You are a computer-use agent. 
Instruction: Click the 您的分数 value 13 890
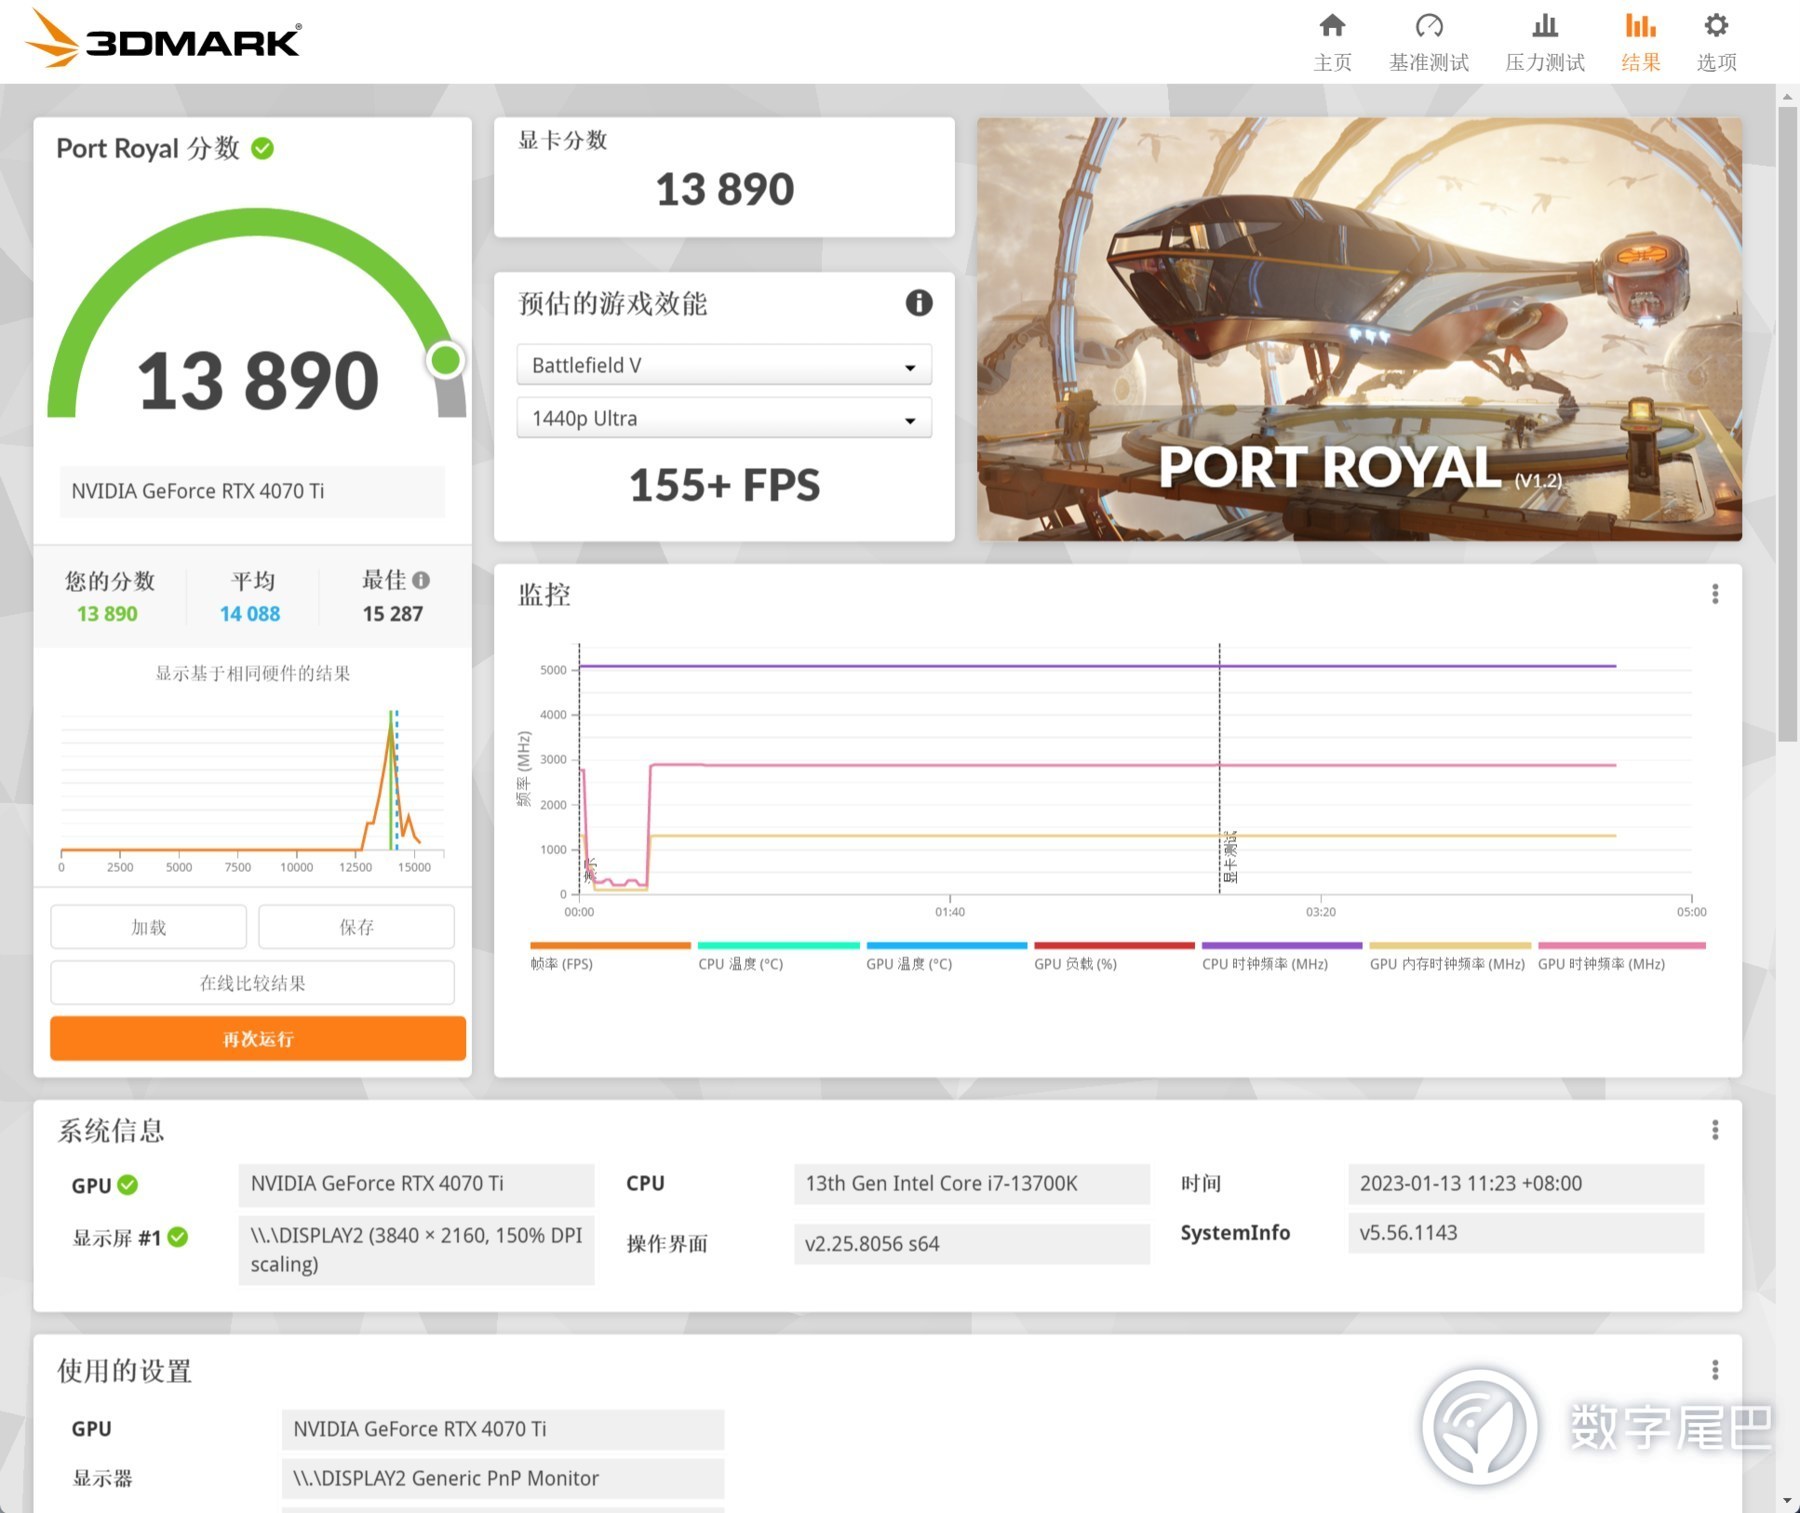(x=107, y=614)
